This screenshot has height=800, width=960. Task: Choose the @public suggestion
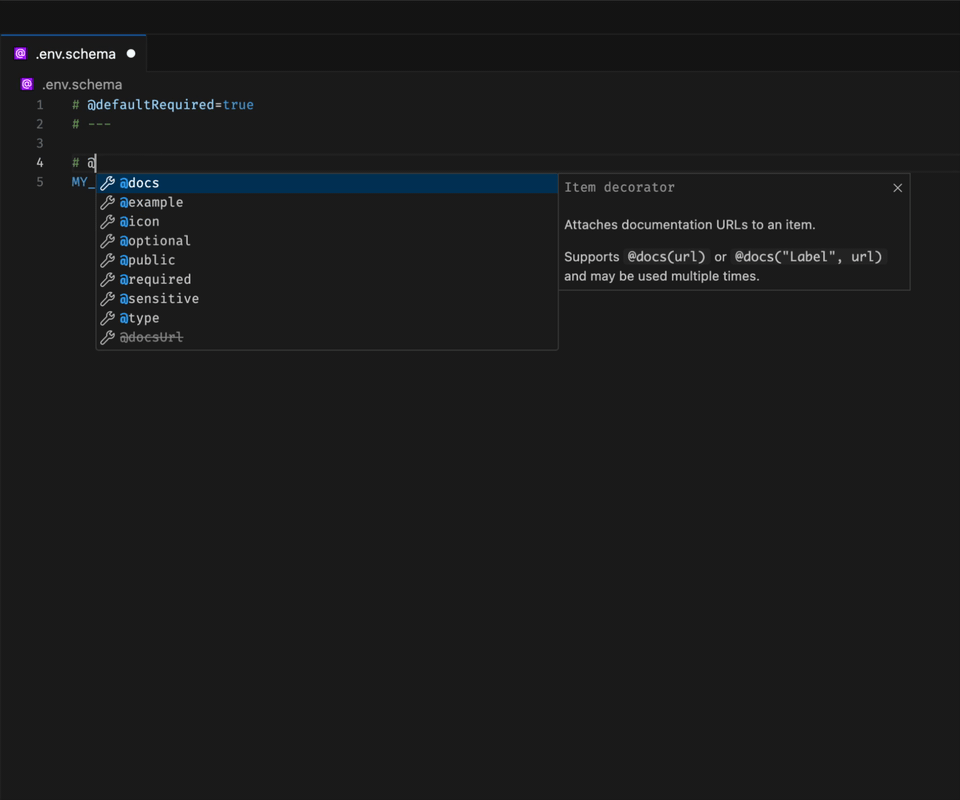(x=327, y=260)
